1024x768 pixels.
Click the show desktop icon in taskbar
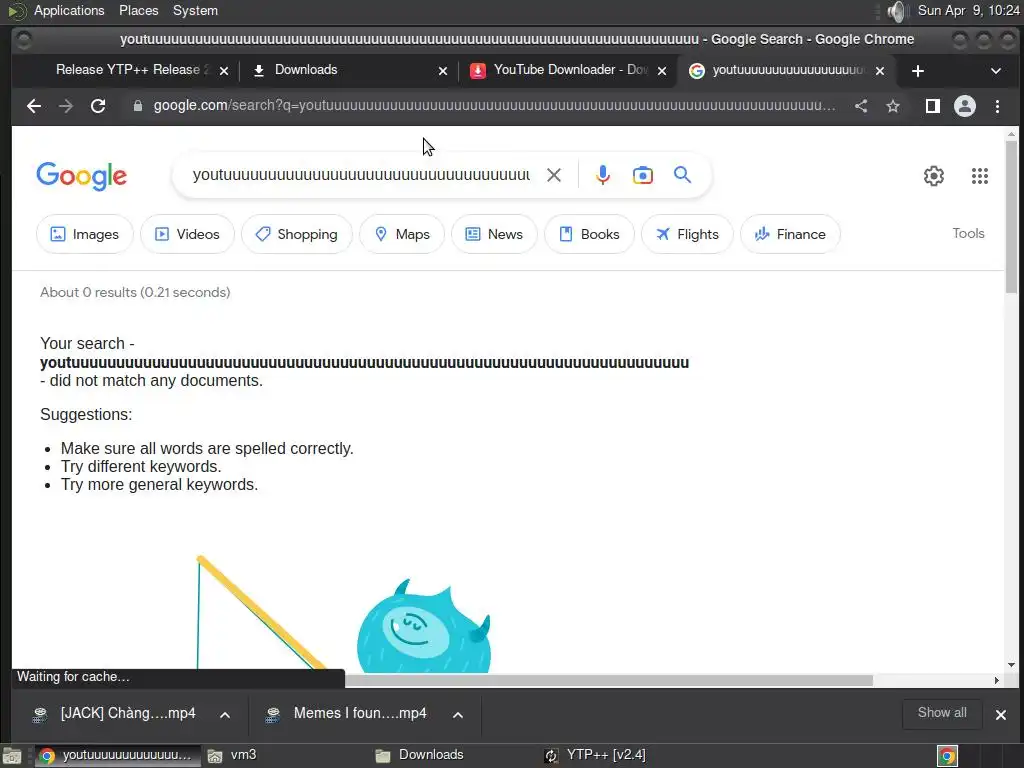tap(12, 756)
